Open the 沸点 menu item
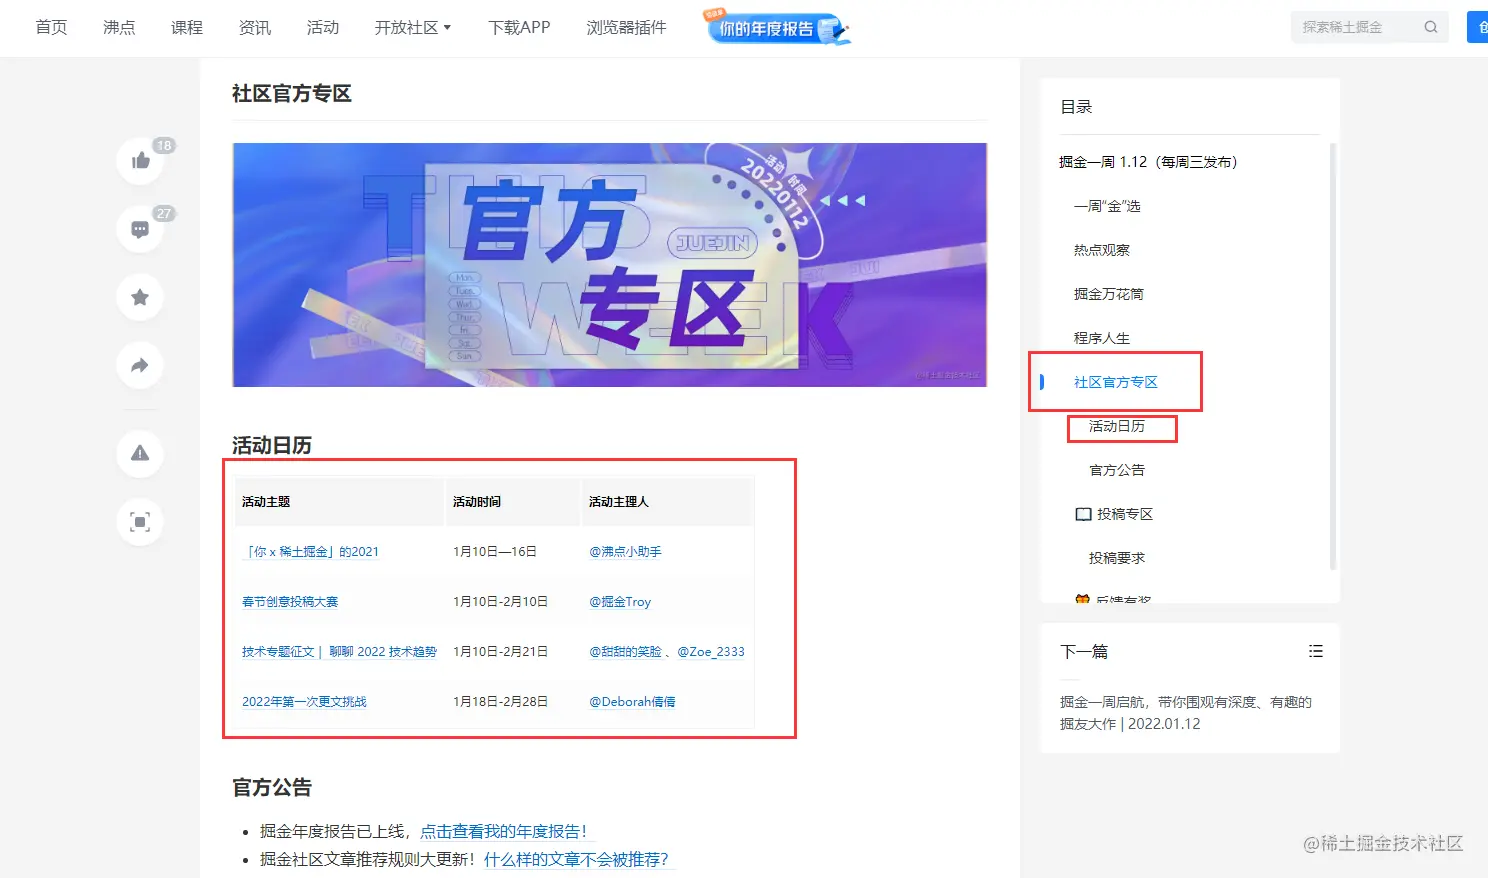 click(119, 27)
